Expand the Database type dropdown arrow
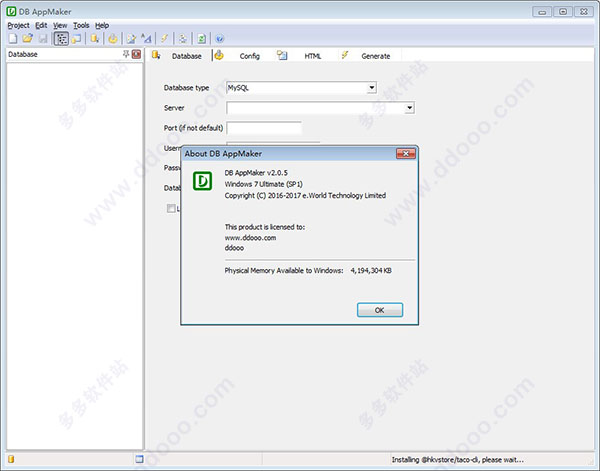 [x=371, y=88]
